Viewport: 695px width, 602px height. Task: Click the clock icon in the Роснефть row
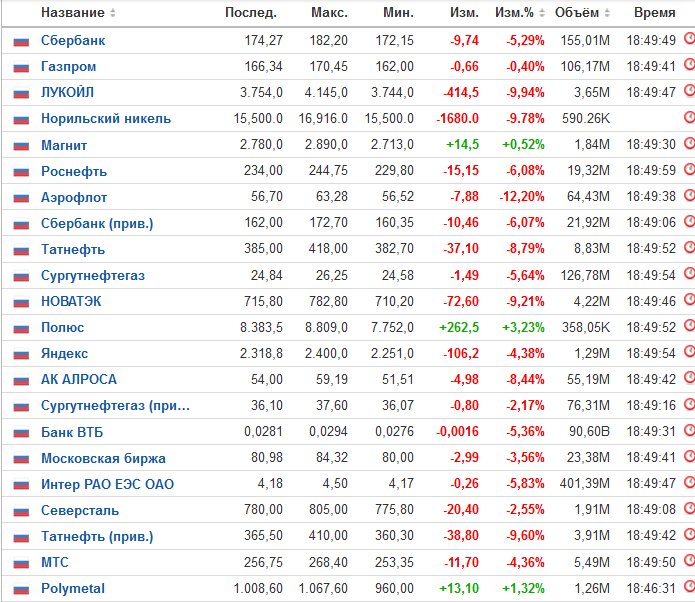[689, 169]
